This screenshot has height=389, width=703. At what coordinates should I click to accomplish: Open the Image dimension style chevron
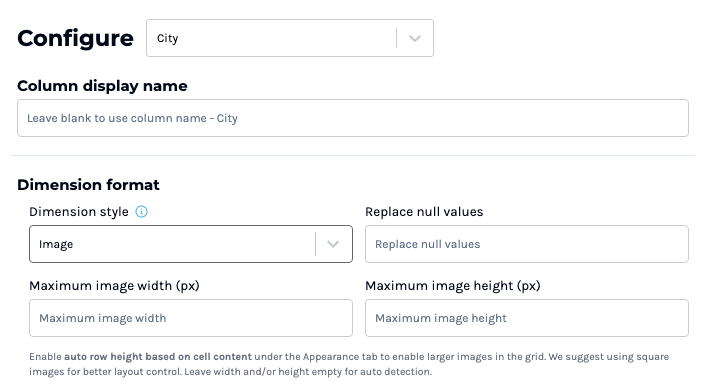coord(333,244)
